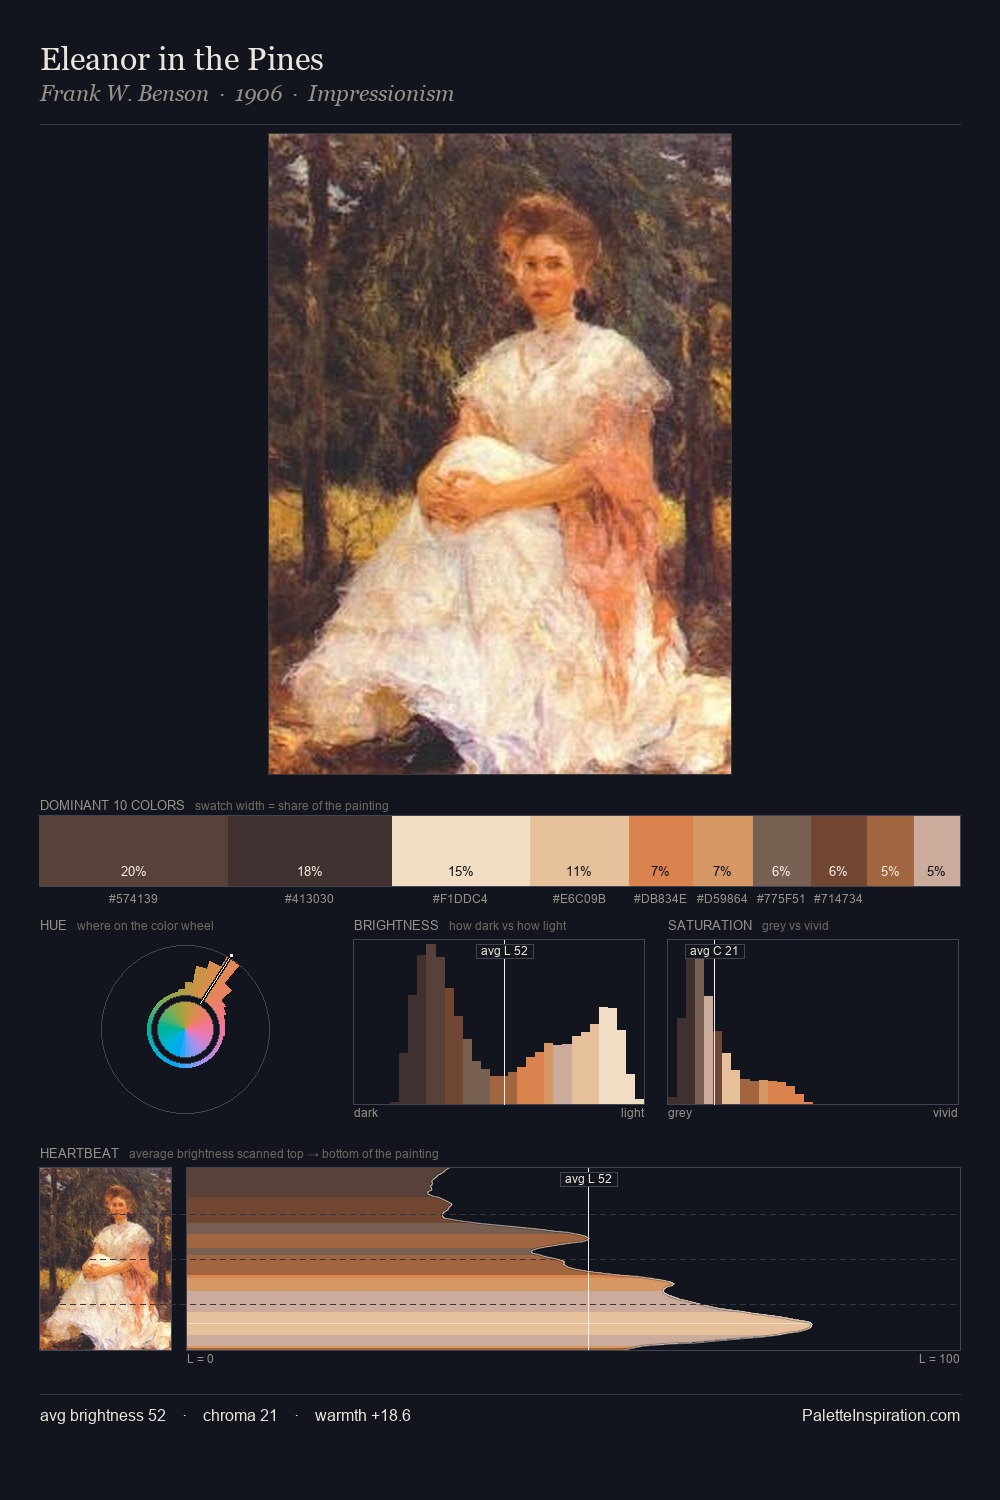Click the 'light' axis label
1000x1500 pixels.
633,1113
